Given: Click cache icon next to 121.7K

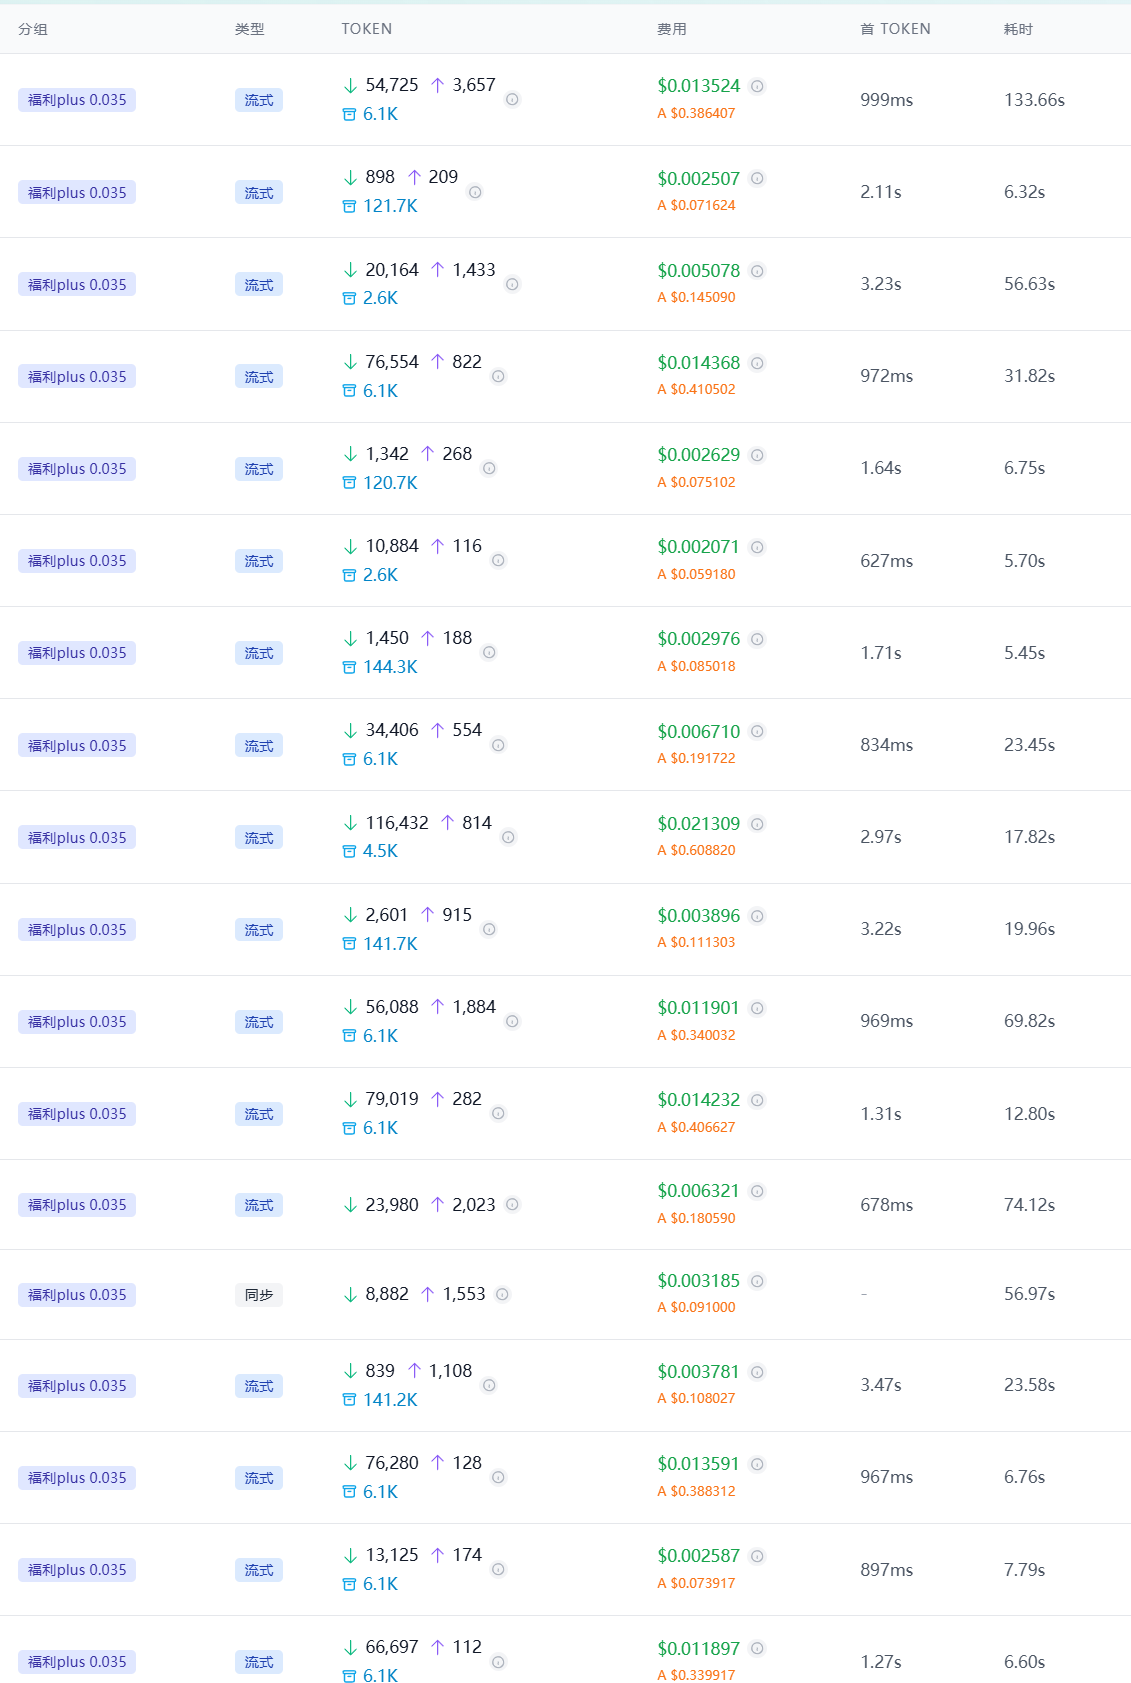Looking at the screenshot, I should 349,206.
